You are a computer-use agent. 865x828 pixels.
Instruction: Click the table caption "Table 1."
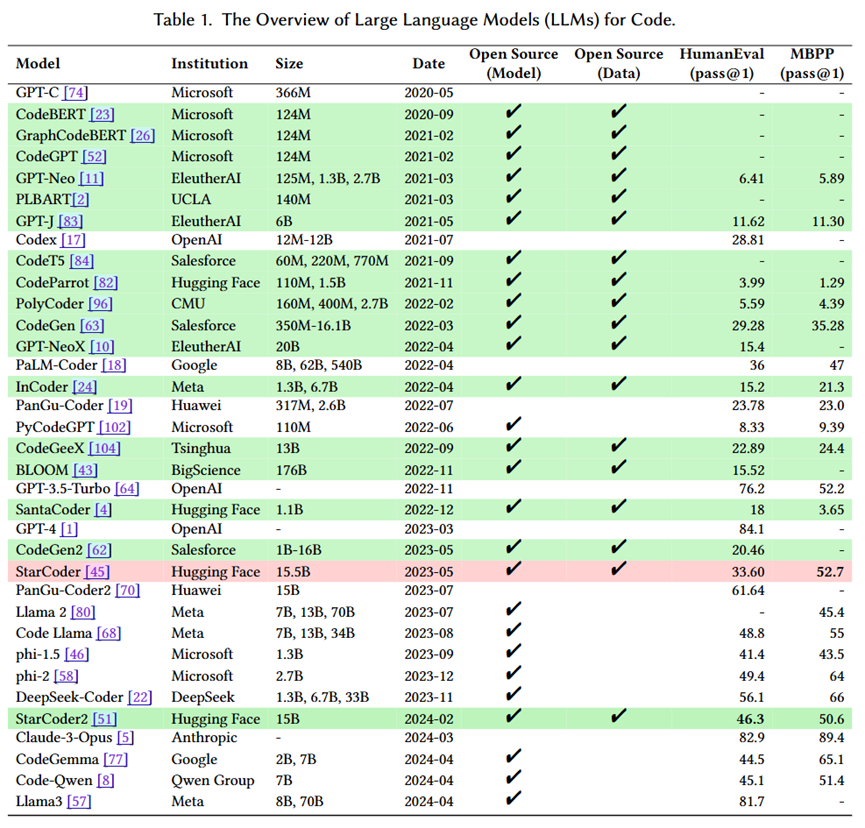click(x=183, y=20)
